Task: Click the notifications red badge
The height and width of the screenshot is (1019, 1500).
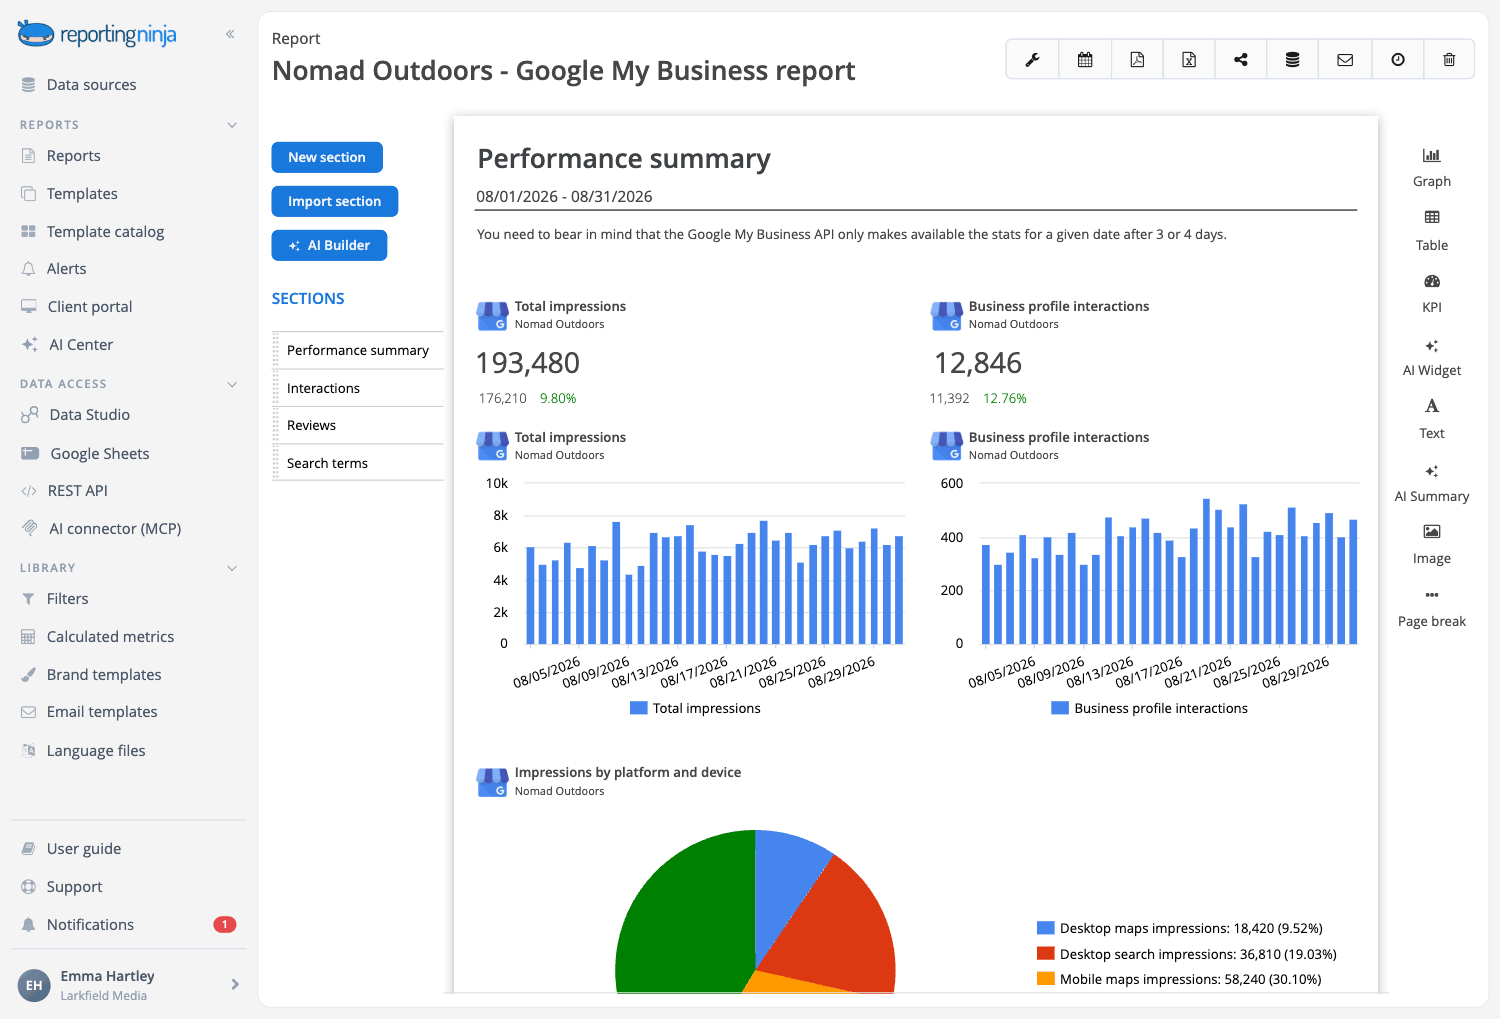Action: [x=225, y=924]
